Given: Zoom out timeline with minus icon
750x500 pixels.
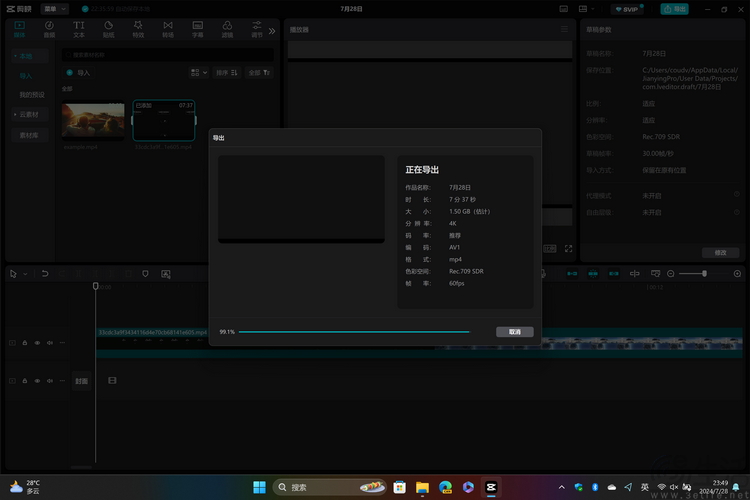Looking at the screenshot, I should 671,274.
